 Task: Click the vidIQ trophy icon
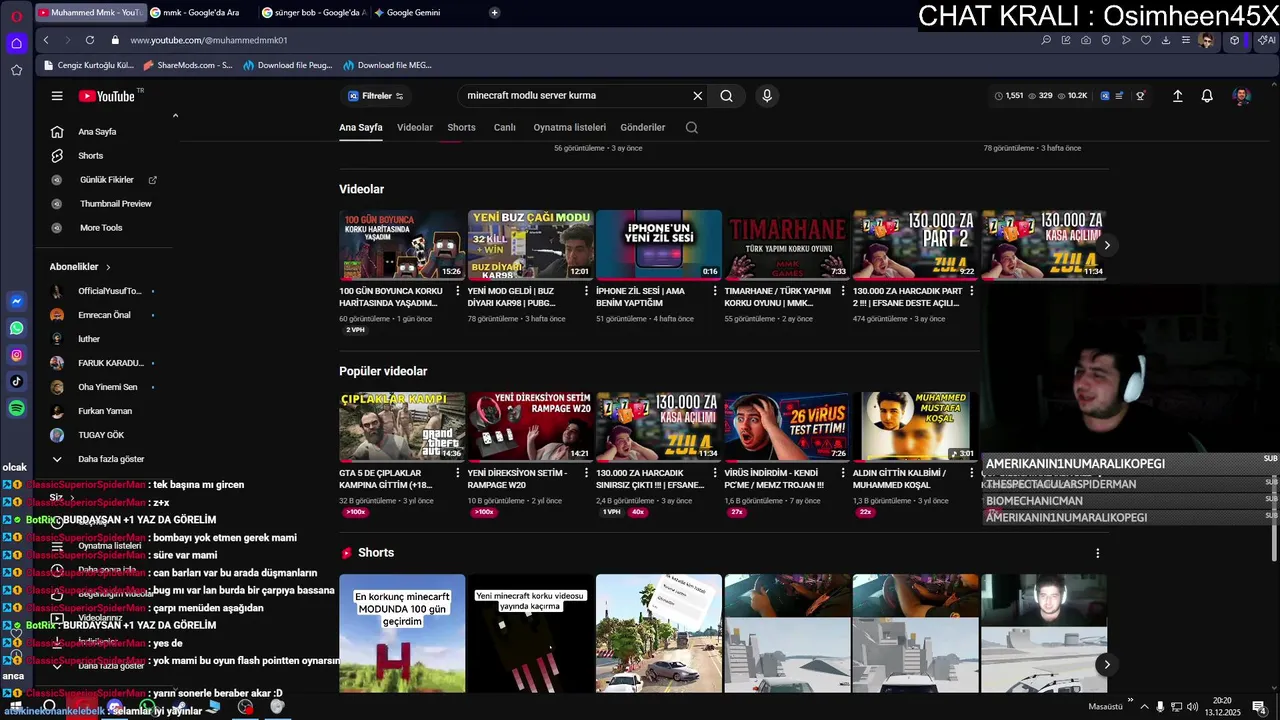click(1140, 96)
